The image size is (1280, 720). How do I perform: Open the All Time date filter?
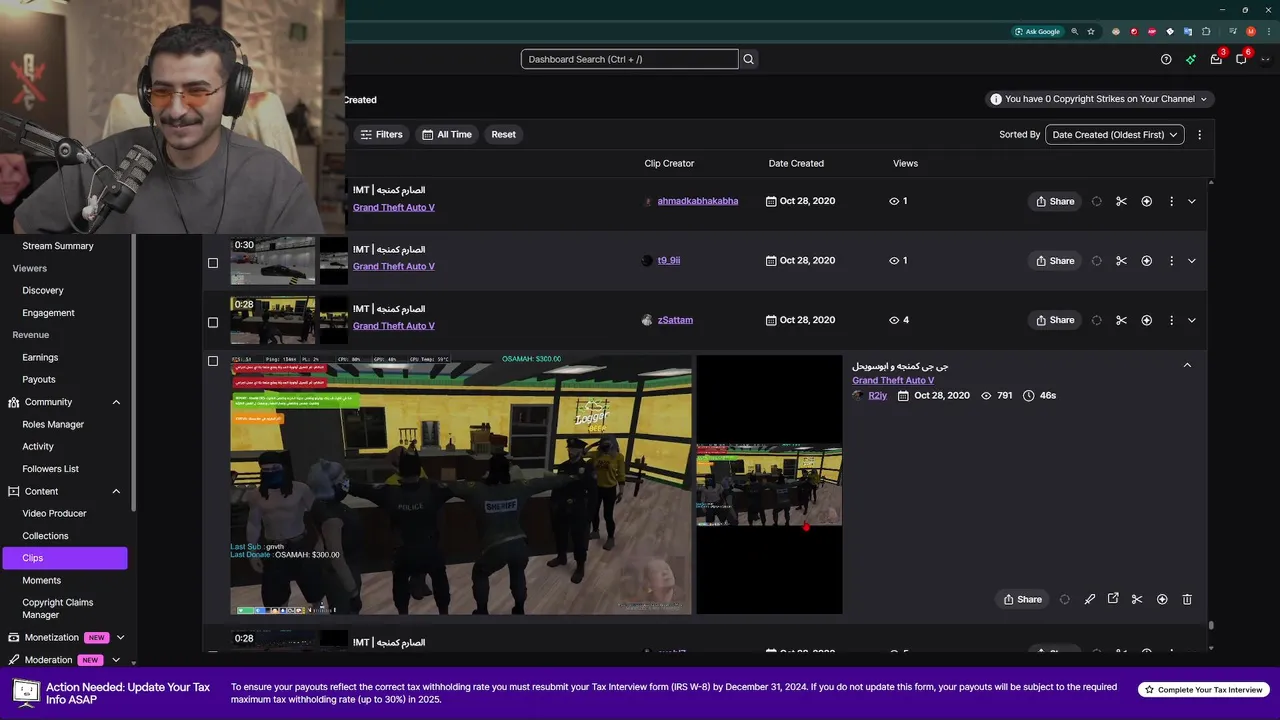coord(447,134)
